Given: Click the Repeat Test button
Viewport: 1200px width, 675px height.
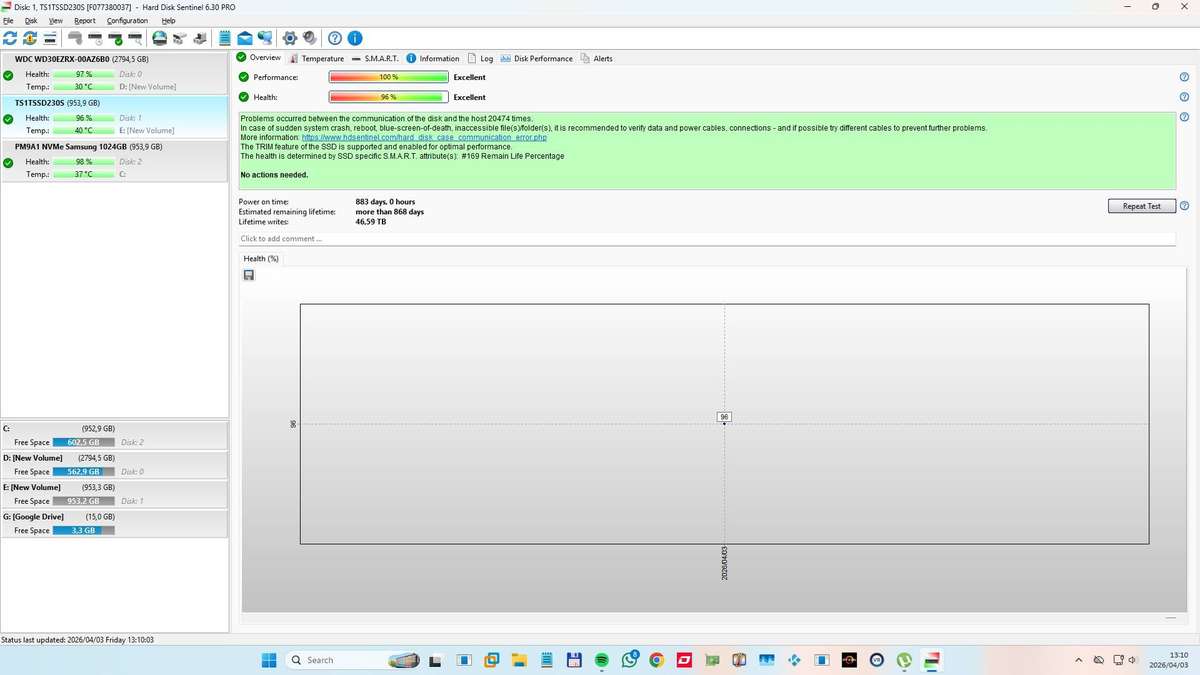Looking at the screenshot, I should pyautogui.click(x=1142, y=206).
